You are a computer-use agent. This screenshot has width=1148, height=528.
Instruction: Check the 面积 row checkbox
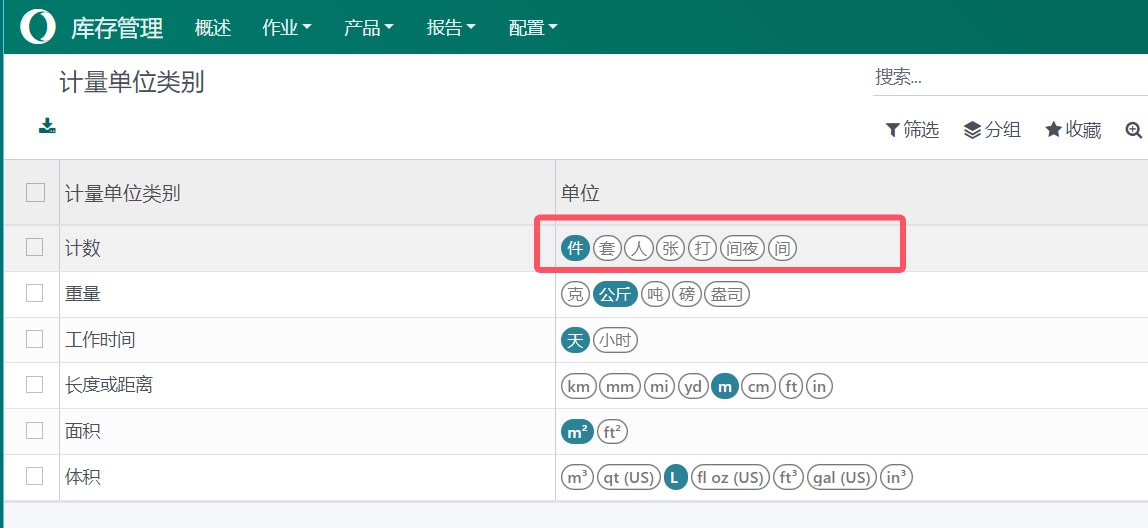click(x=34, y=431)
